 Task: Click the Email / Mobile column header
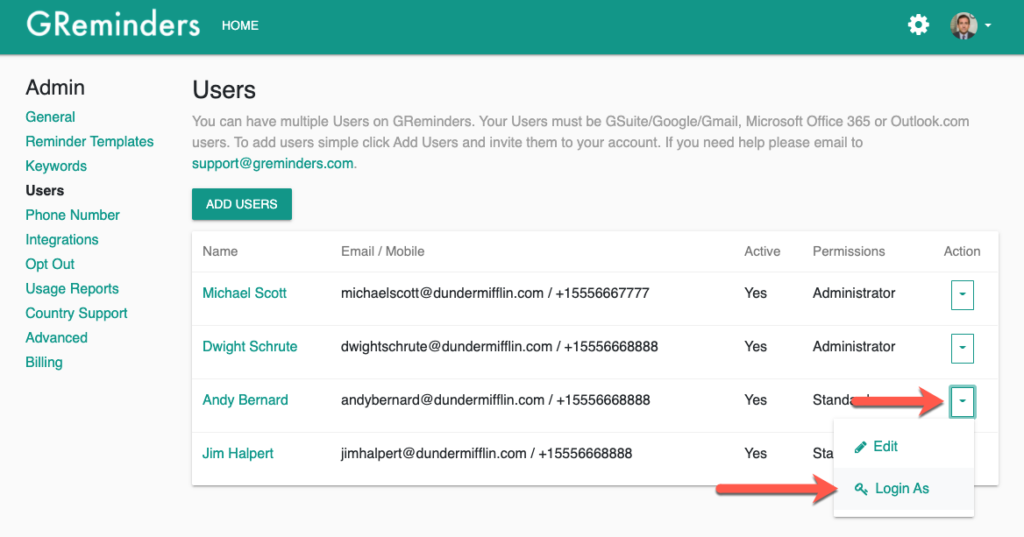click(383, 252)
